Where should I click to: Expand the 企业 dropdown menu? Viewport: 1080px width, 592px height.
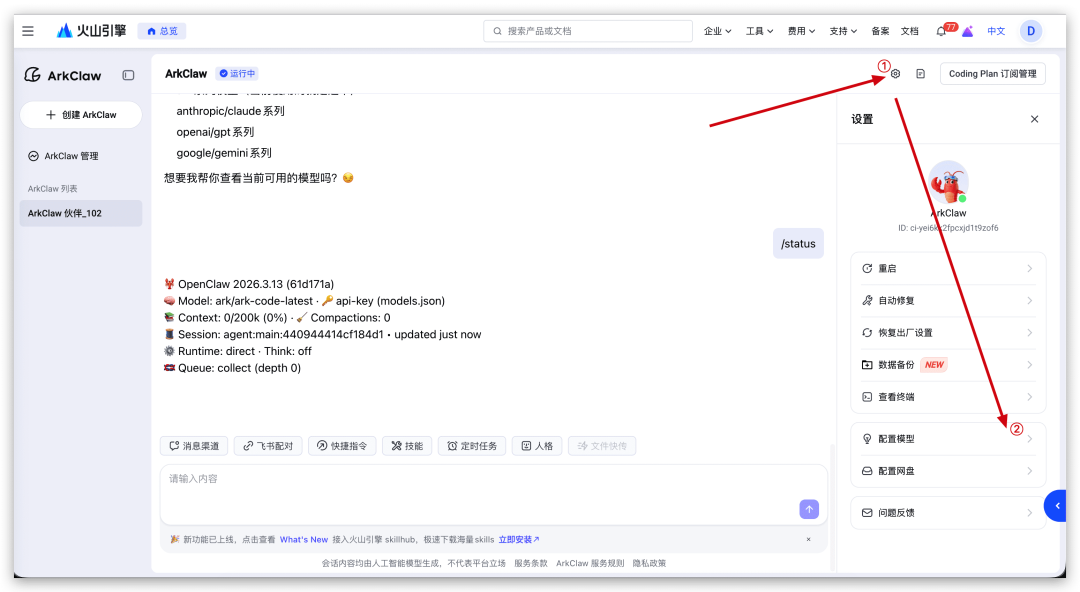click(x=717, y=31)
